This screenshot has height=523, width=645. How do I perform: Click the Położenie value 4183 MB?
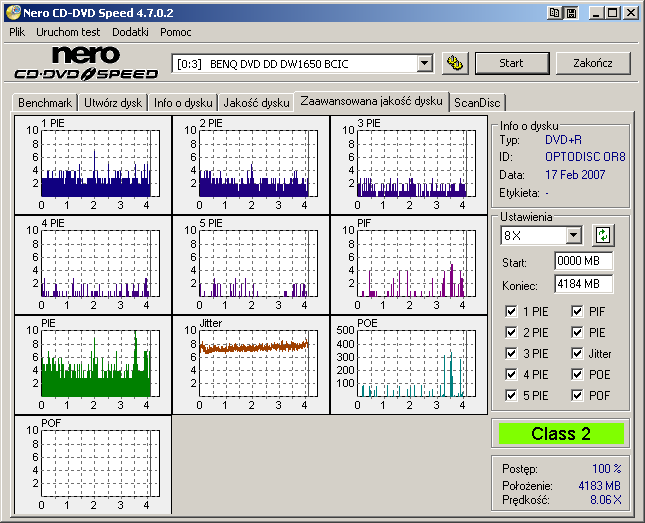[599, 486]
